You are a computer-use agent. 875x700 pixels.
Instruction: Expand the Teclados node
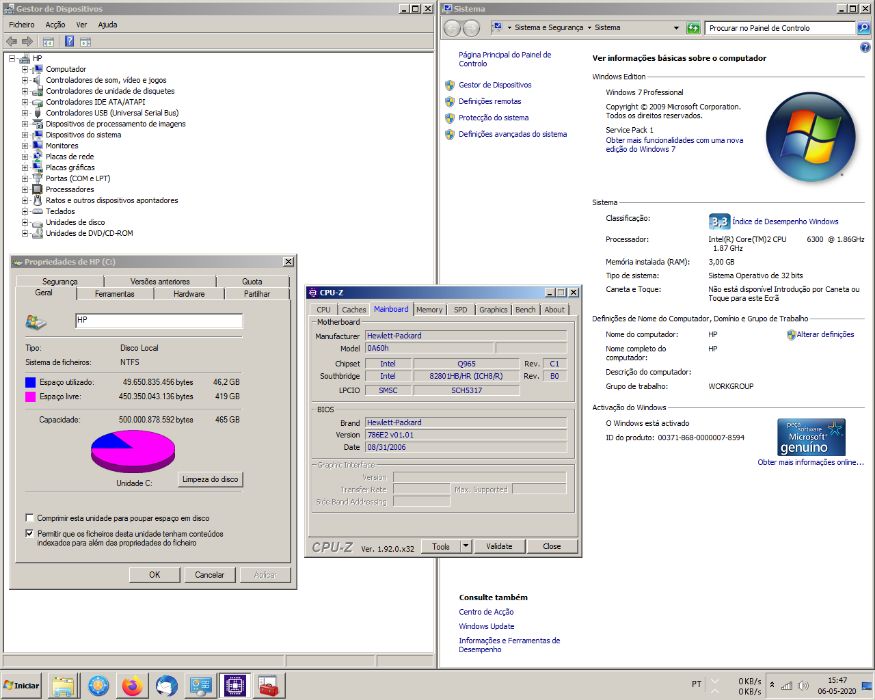click(25, 212)
